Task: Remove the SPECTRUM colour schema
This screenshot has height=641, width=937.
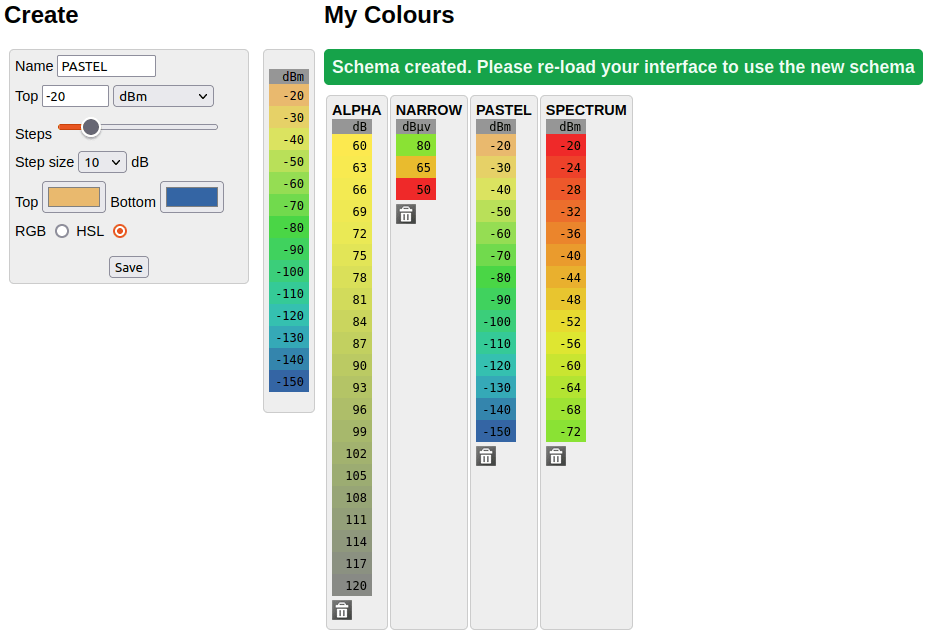Action: pyautogui.click(x=556, y=455)
